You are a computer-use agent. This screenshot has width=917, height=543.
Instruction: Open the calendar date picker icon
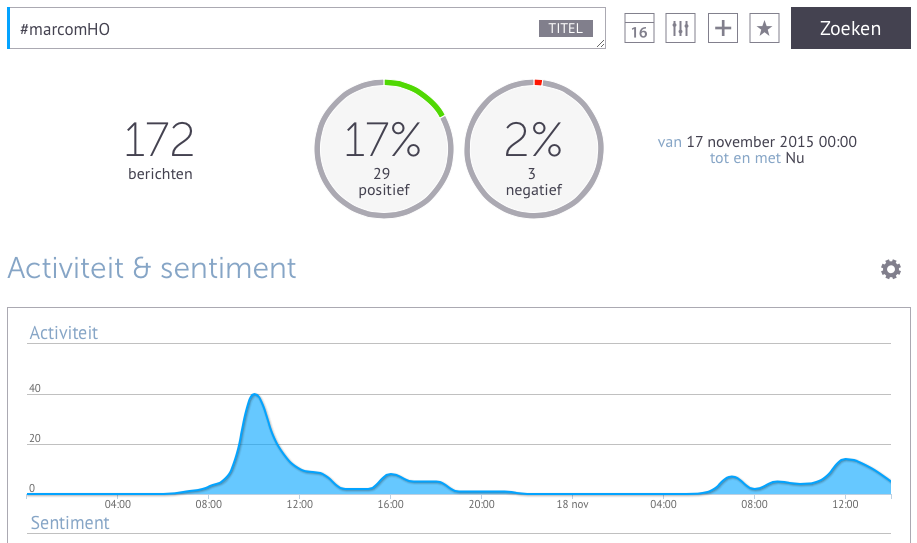[x=639, y=28]
